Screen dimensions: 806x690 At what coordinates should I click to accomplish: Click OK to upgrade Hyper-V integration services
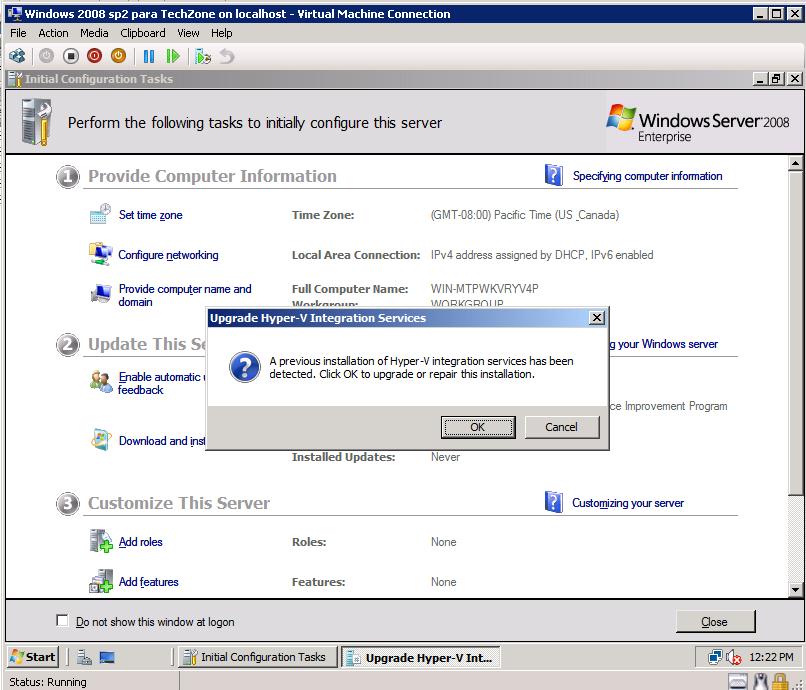[478, 426]
